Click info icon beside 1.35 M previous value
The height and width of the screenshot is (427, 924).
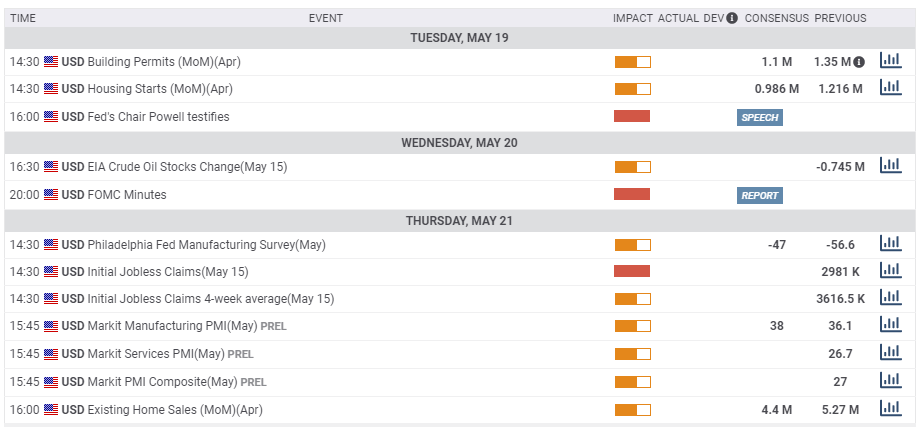pos(859,62)
